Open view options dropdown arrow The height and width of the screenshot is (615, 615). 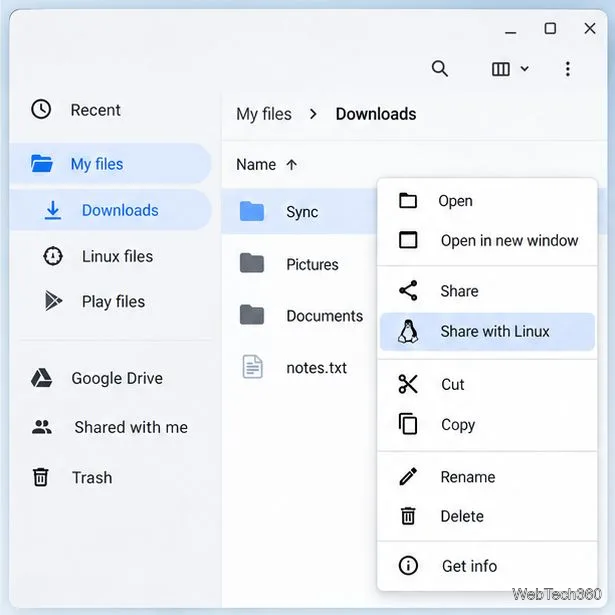pos(524,69)
